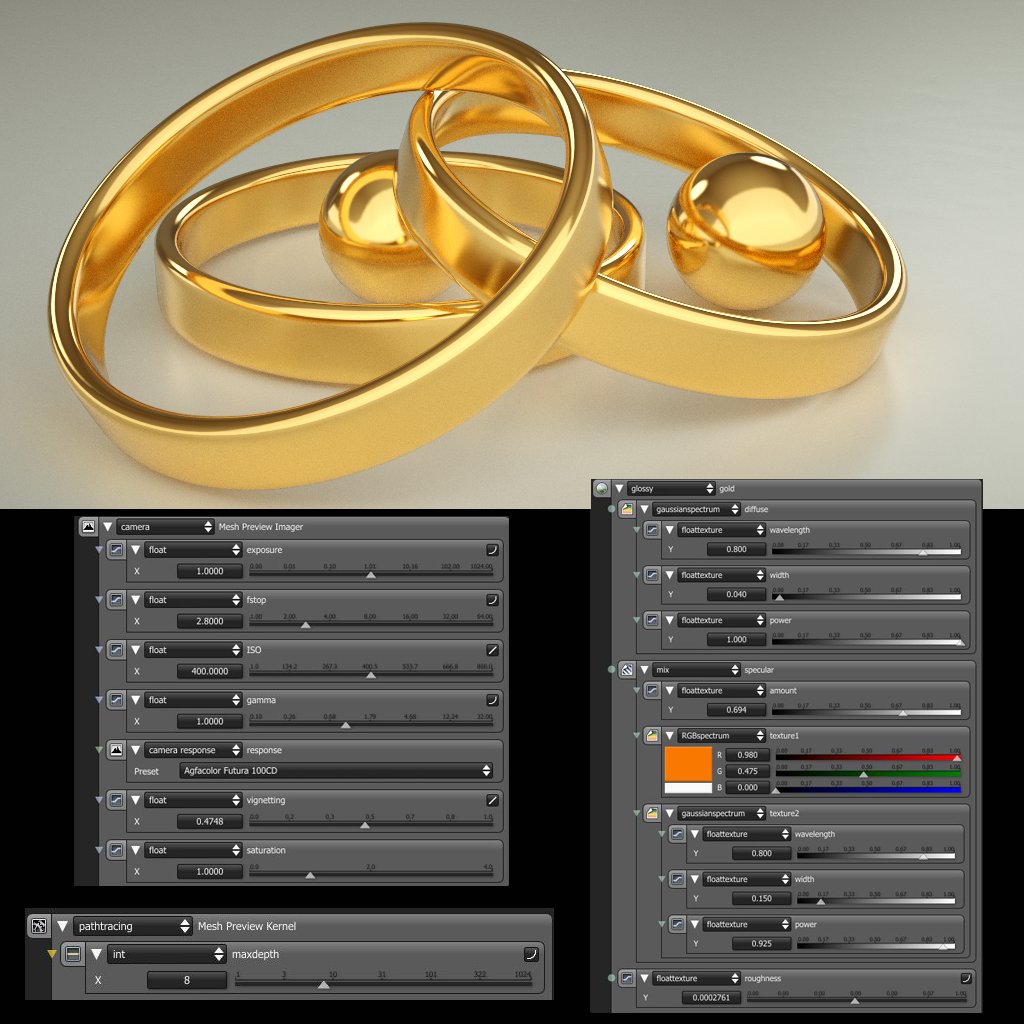
Task: Click the camera response node icon
Action: tap(116, 750)
